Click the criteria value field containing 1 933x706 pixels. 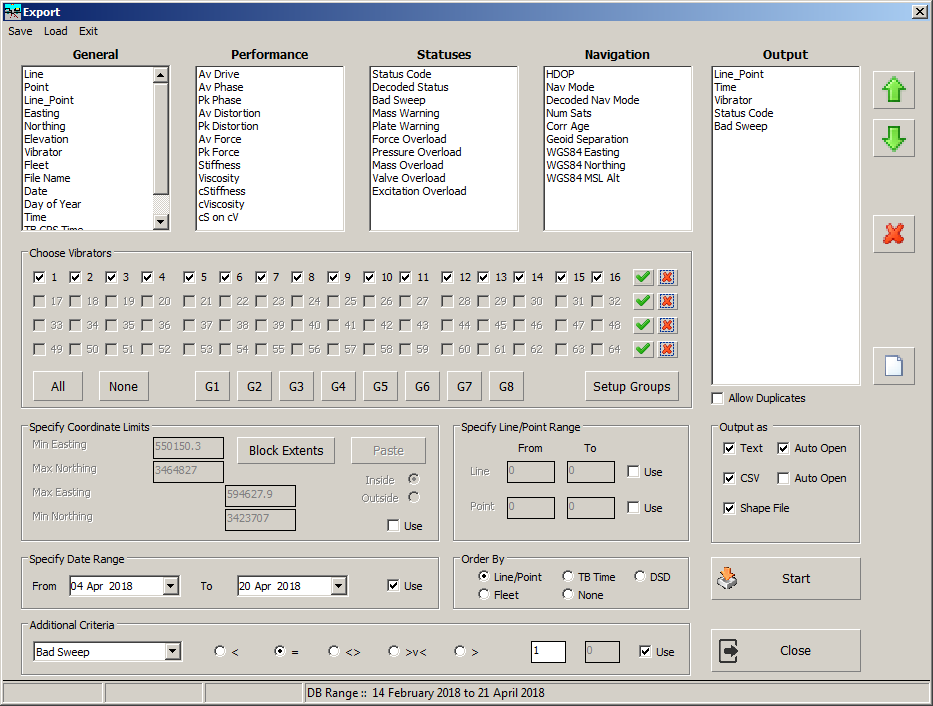point(548,651)
